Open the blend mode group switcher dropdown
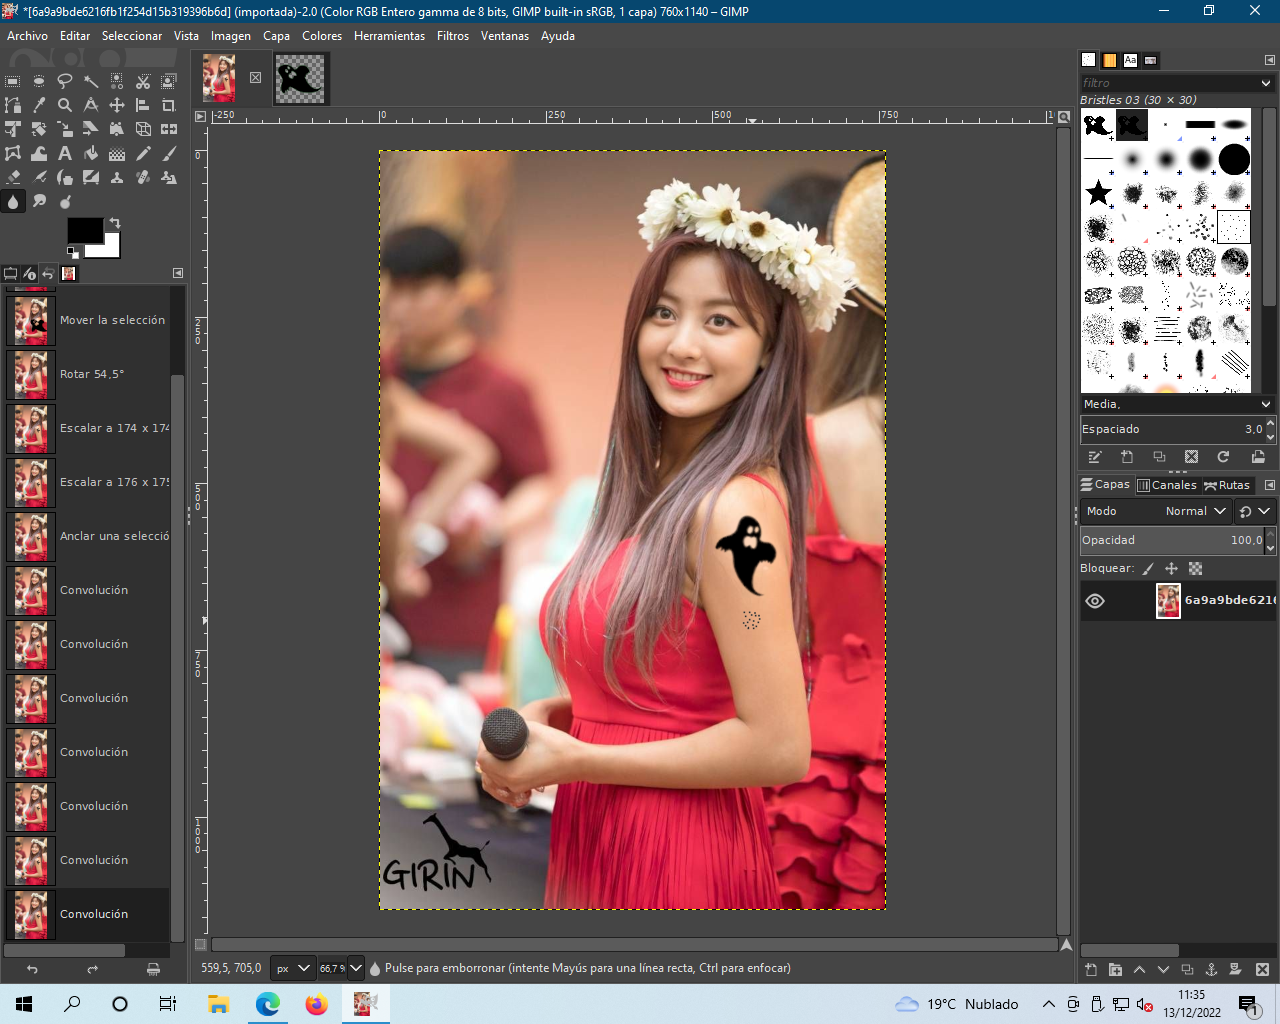 click(x=1254, y=511)
